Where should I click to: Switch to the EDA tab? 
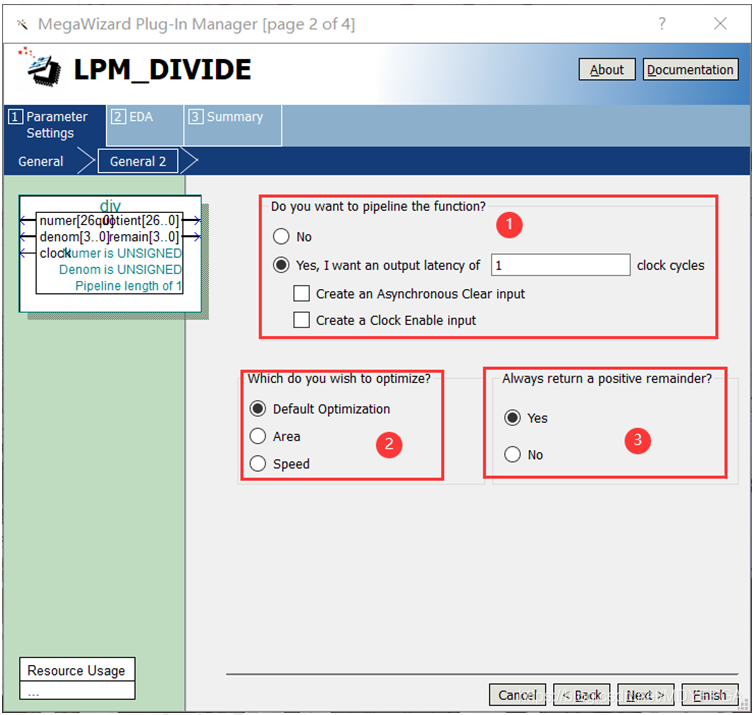[145, 125]
